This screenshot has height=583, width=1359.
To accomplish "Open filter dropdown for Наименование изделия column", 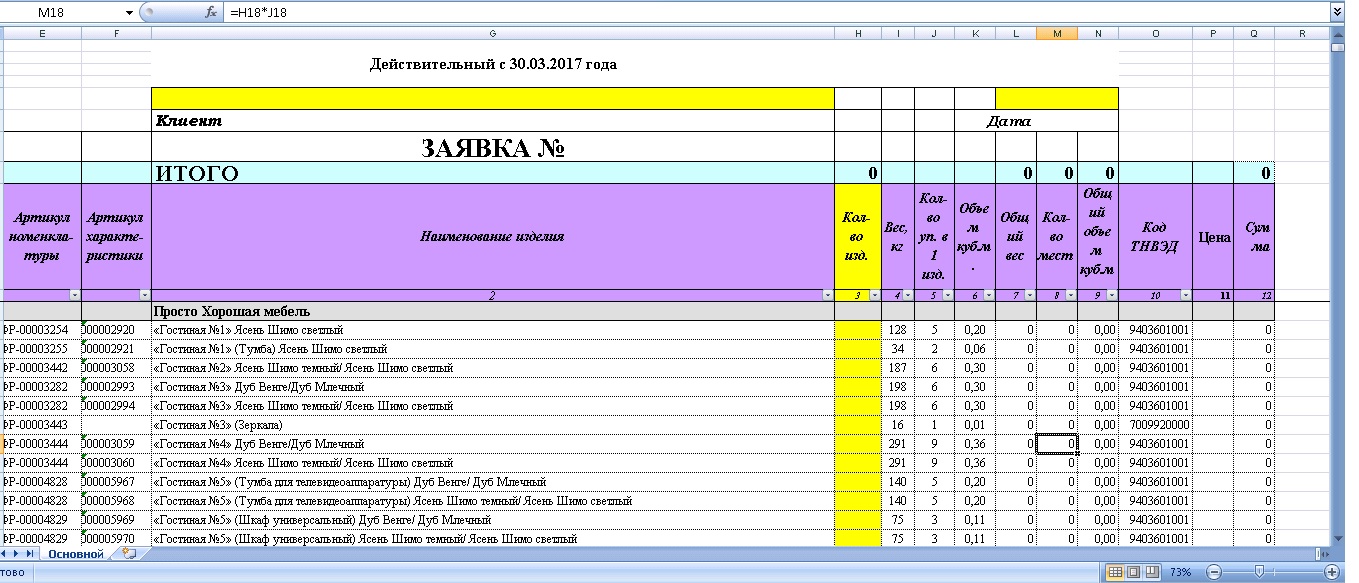I will tap(826, 296).
